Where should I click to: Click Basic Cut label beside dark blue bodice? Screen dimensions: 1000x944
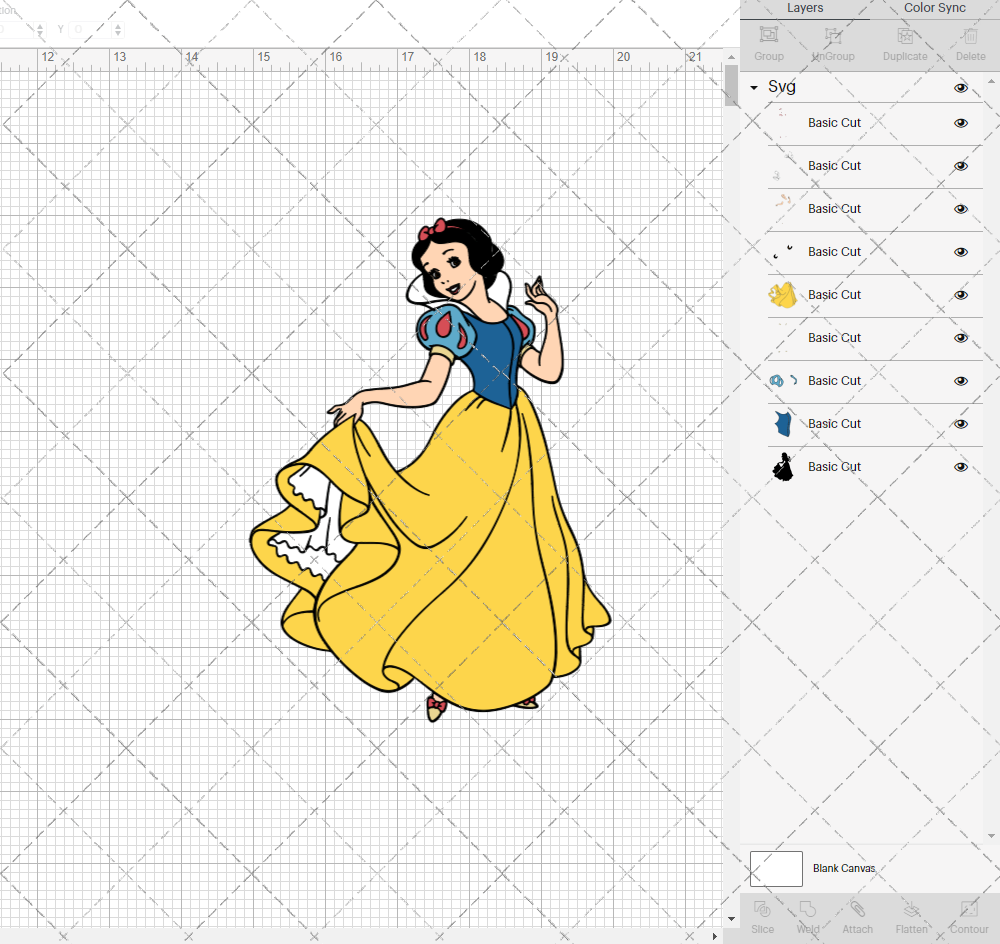[834, 424]
